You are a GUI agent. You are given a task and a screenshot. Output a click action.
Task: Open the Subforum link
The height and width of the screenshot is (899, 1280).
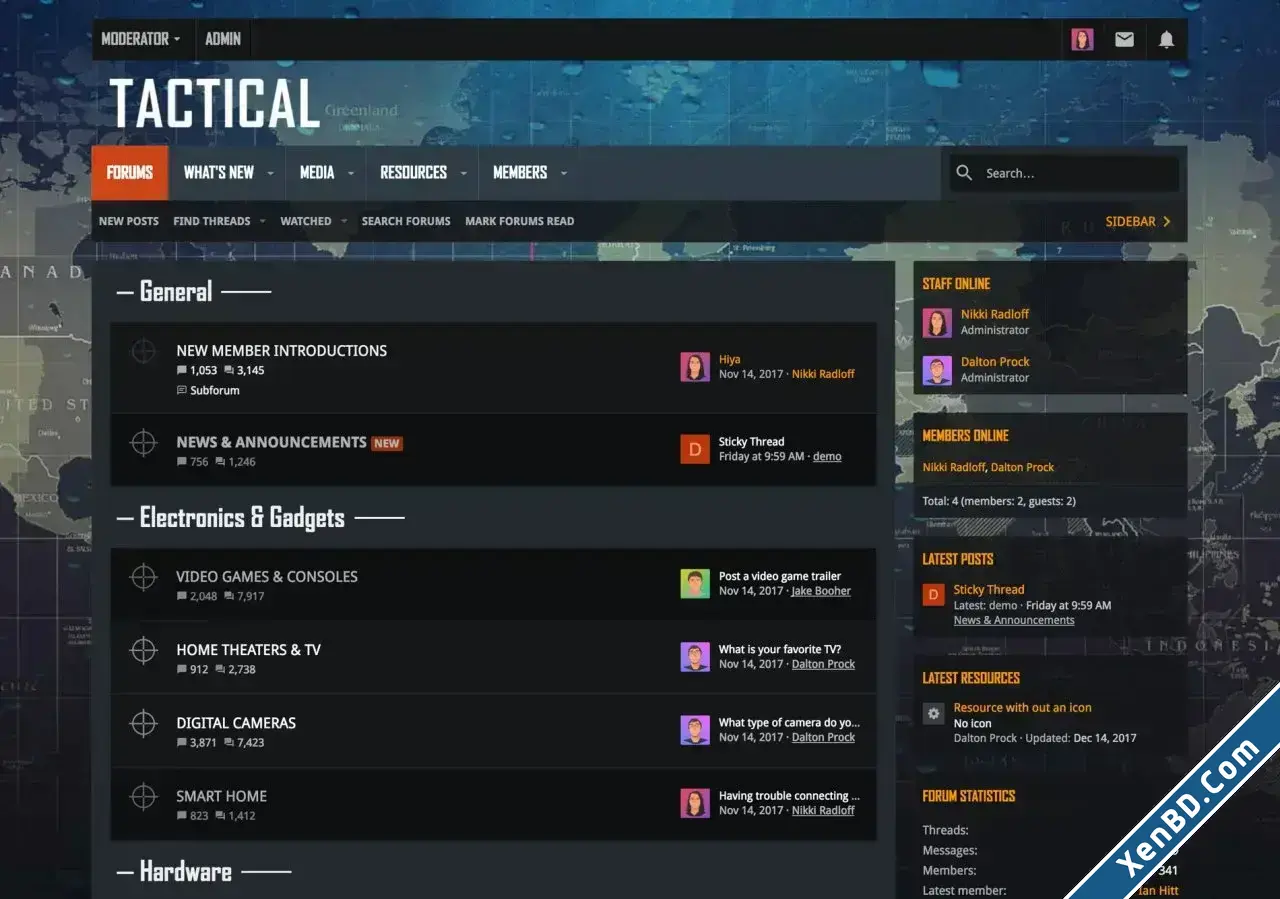[215, 391]
